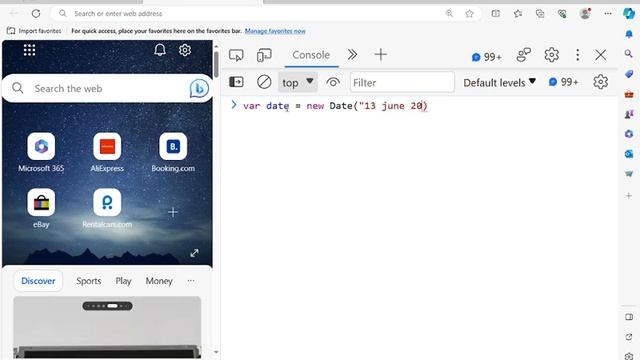Open the zoom magnifier icon in address bar

point(449,13)
